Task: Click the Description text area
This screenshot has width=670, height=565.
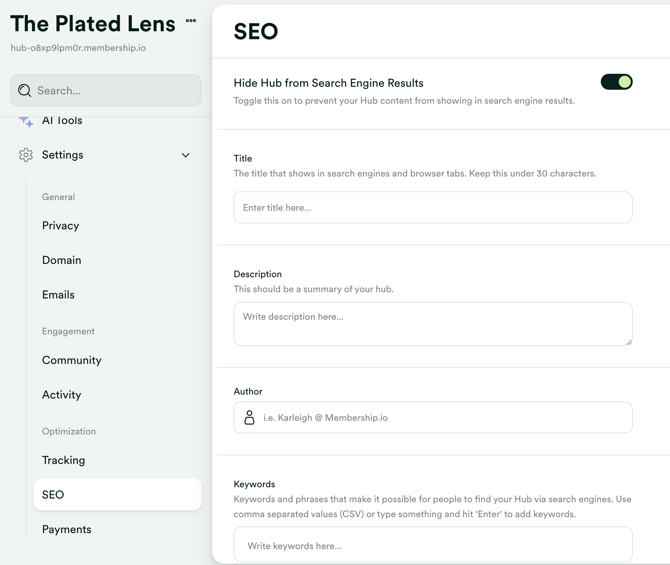Action: click(x=433, y=324)
